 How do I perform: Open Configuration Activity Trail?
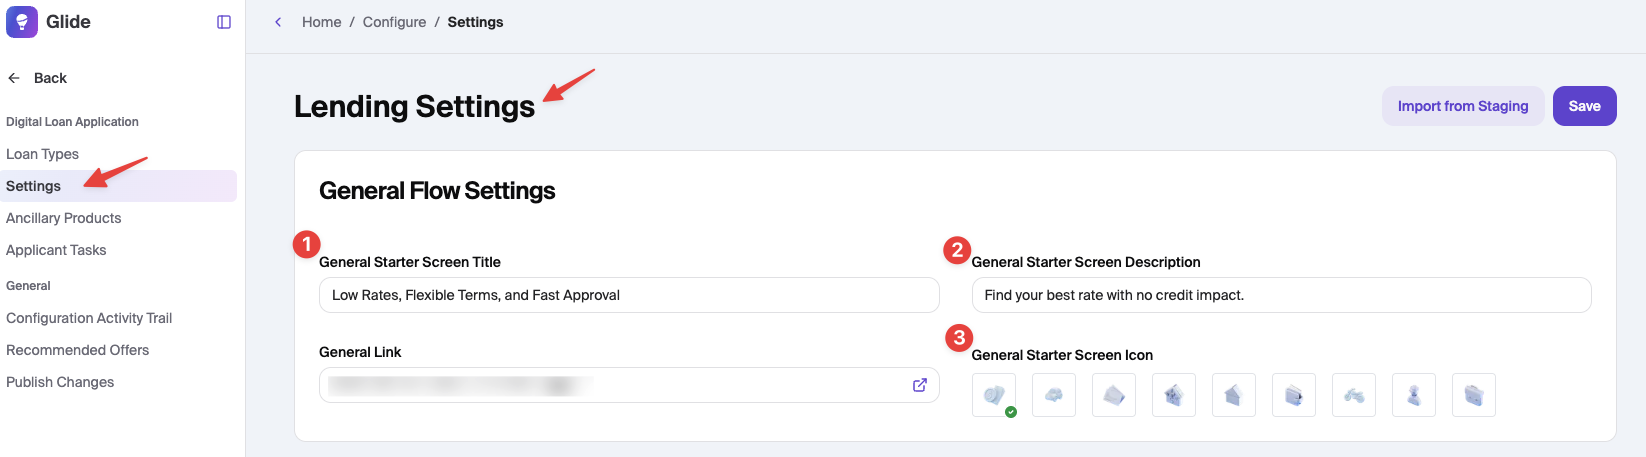[89, 318]
